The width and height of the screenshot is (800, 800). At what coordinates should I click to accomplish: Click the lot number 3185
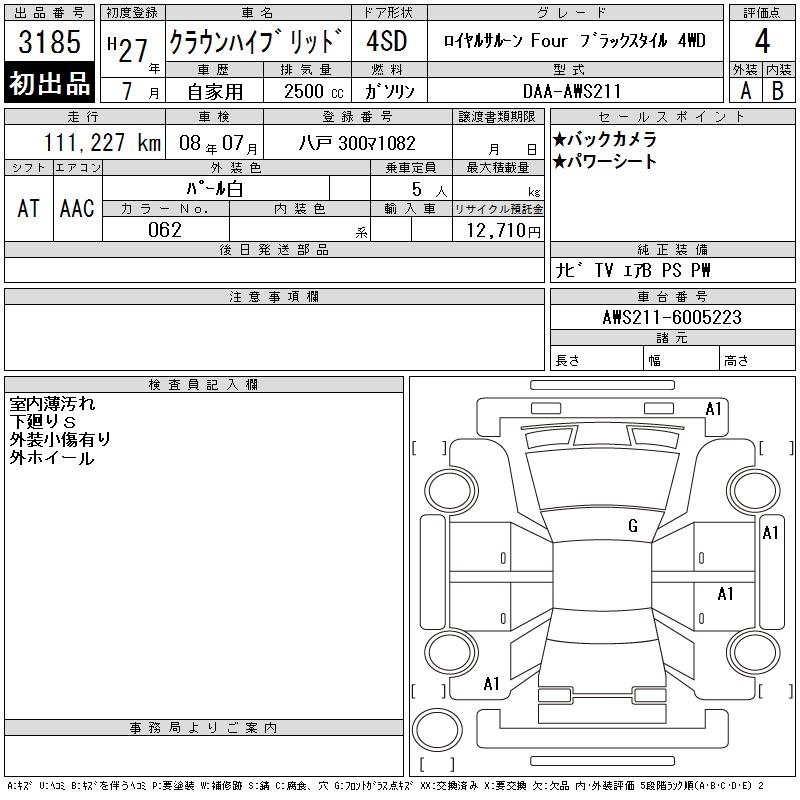pyautogui.click(x=49, y=42)
